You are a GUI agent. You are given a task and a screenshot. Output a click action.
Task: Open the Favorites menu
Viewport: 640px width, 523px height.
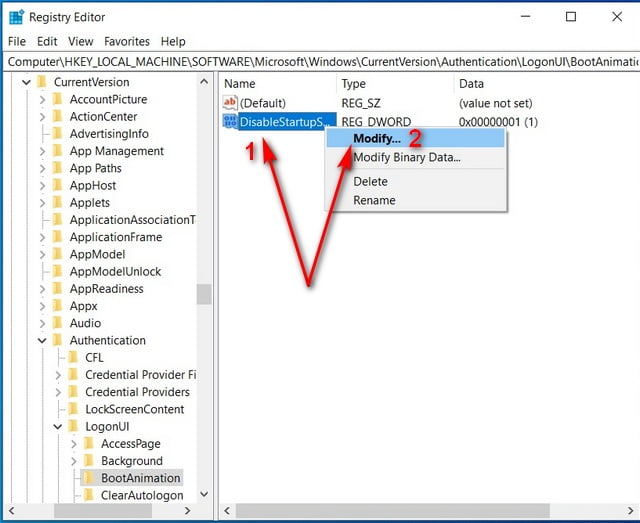[x=127, y=41]
